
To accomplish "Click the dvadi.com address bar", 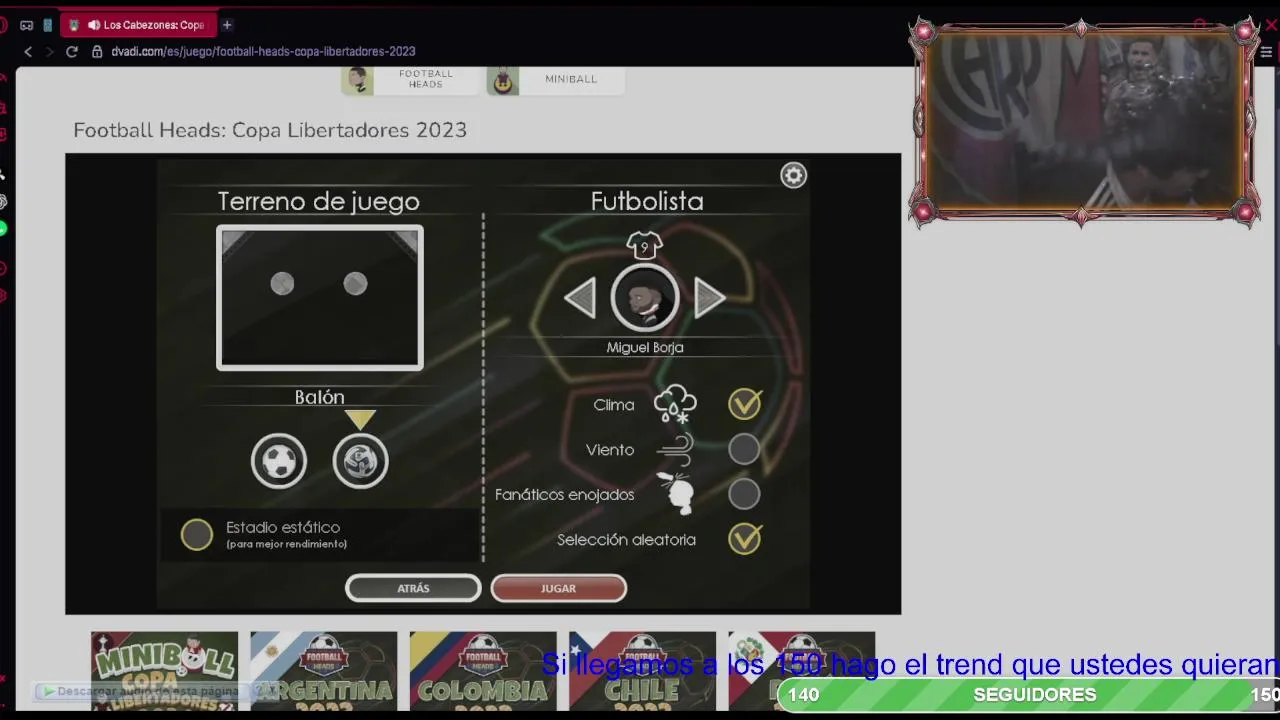I will tap(263, 51).
